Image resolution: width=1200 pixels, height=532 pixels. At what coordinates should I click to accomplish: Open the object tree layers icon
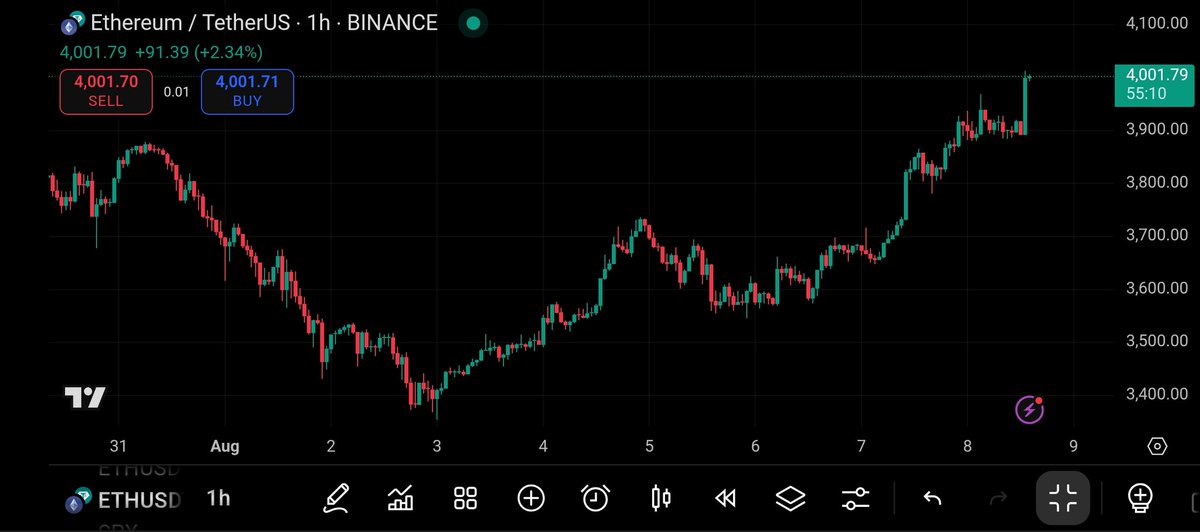pos(791,497)
